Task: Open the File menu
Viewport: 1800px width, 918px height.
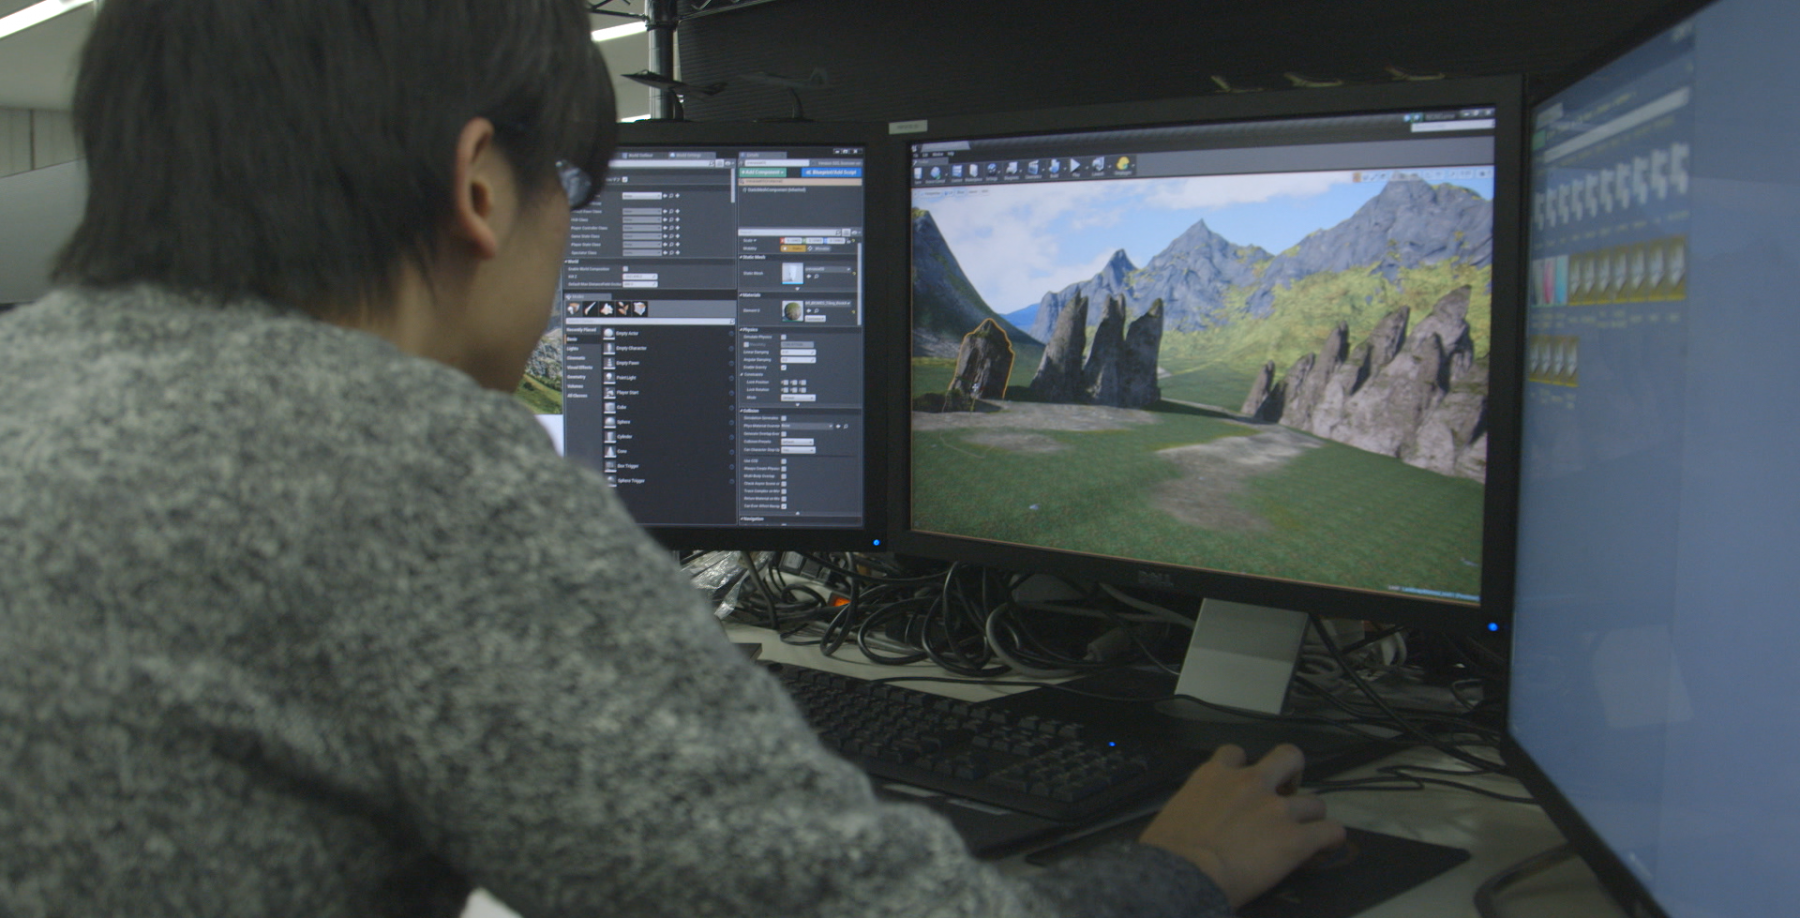Action: click(915, 155)
